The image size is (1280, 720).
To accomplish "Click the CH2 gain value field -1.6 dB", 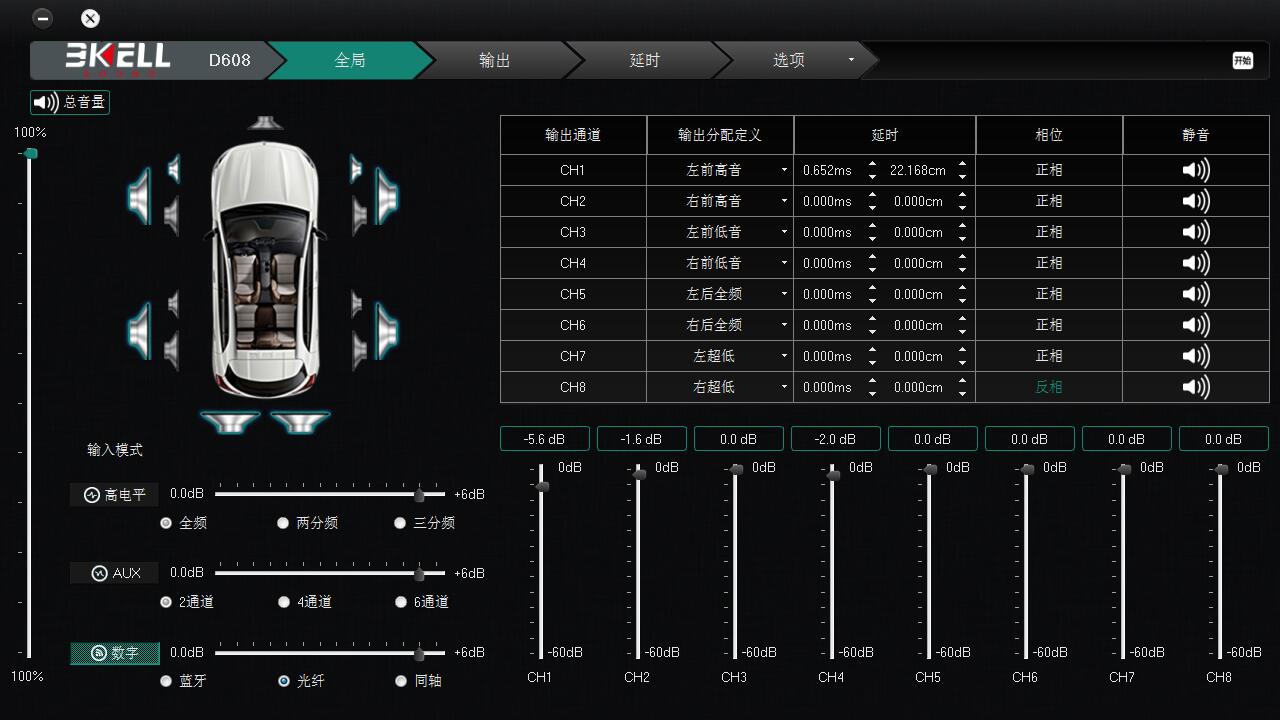I will [x=641, y=439].
